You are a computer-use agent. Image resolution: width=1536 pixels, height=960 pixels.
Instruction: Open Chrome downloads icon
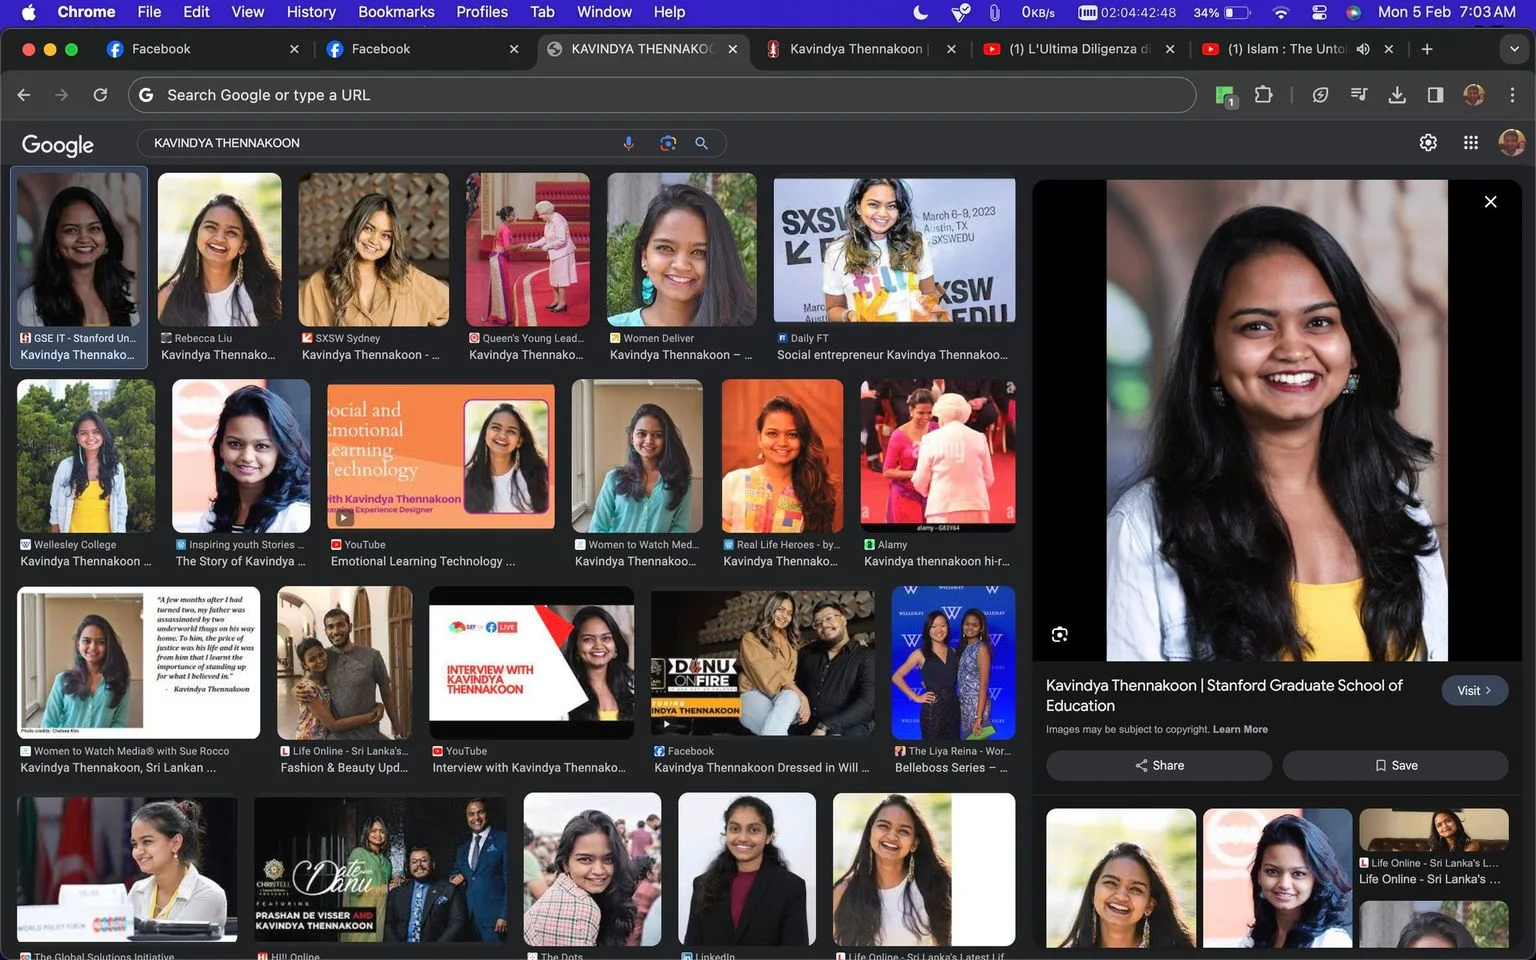tap(1397, 95)
